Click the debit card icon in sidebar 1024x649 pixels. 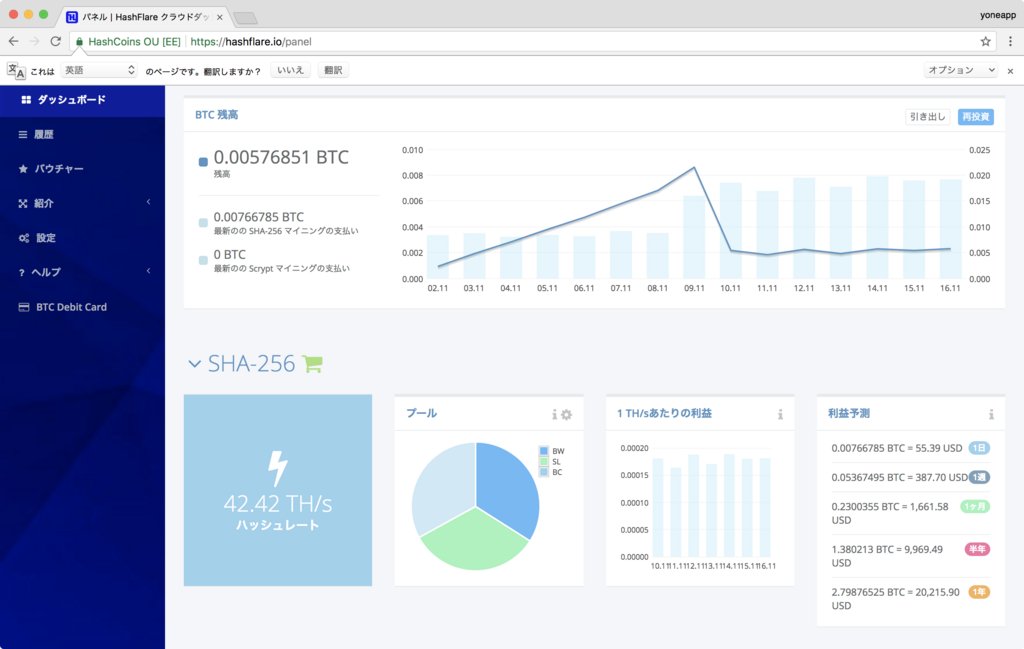(x=24, y=307)
